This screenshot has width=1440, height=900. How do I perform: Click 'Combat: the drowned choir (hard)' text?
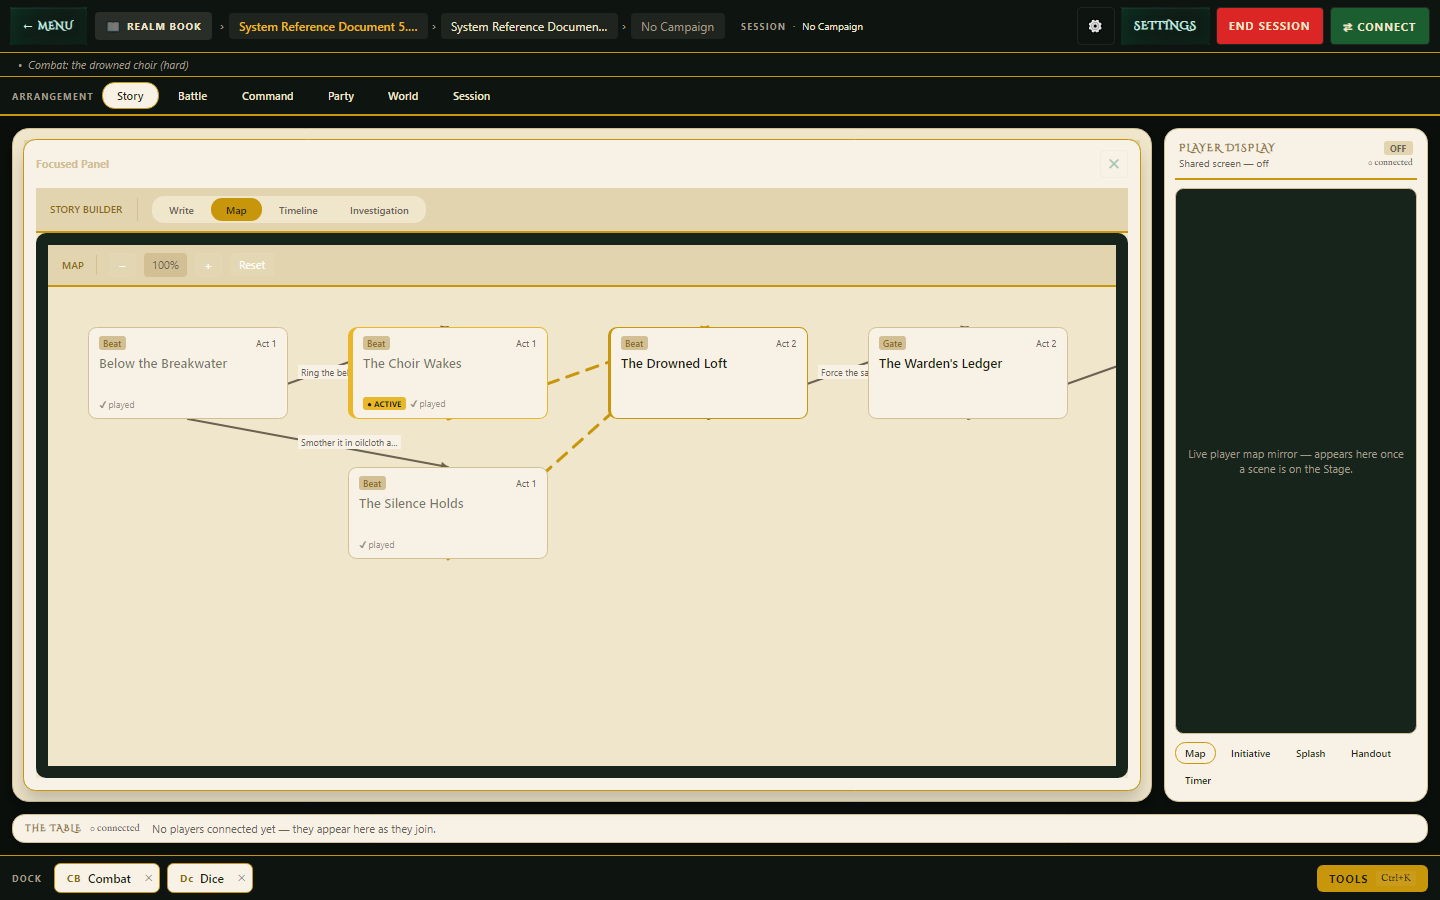pos(108,65)
